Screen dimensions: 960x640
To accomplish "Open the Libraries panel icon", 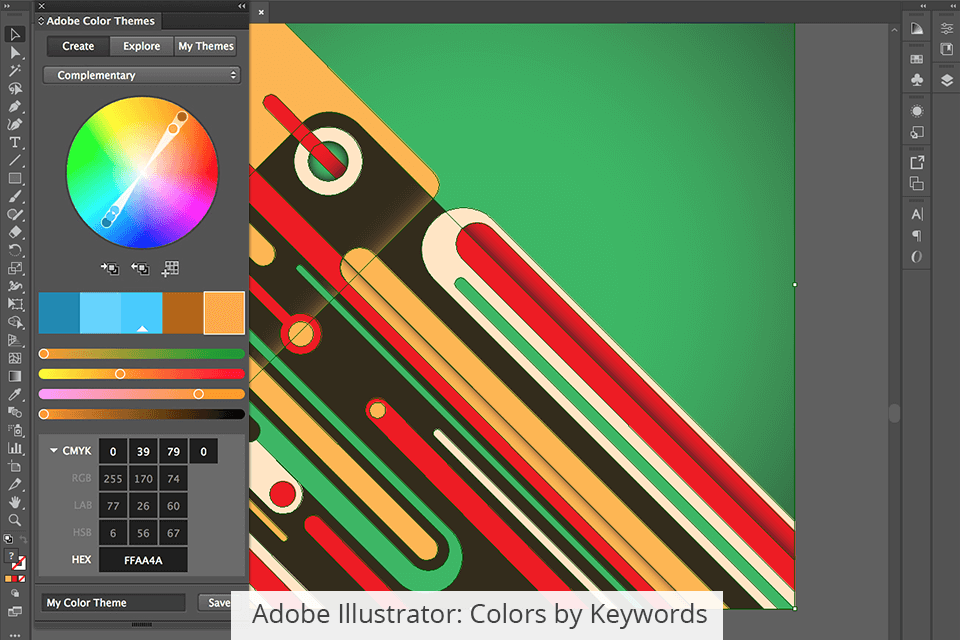I will [947, 49].
